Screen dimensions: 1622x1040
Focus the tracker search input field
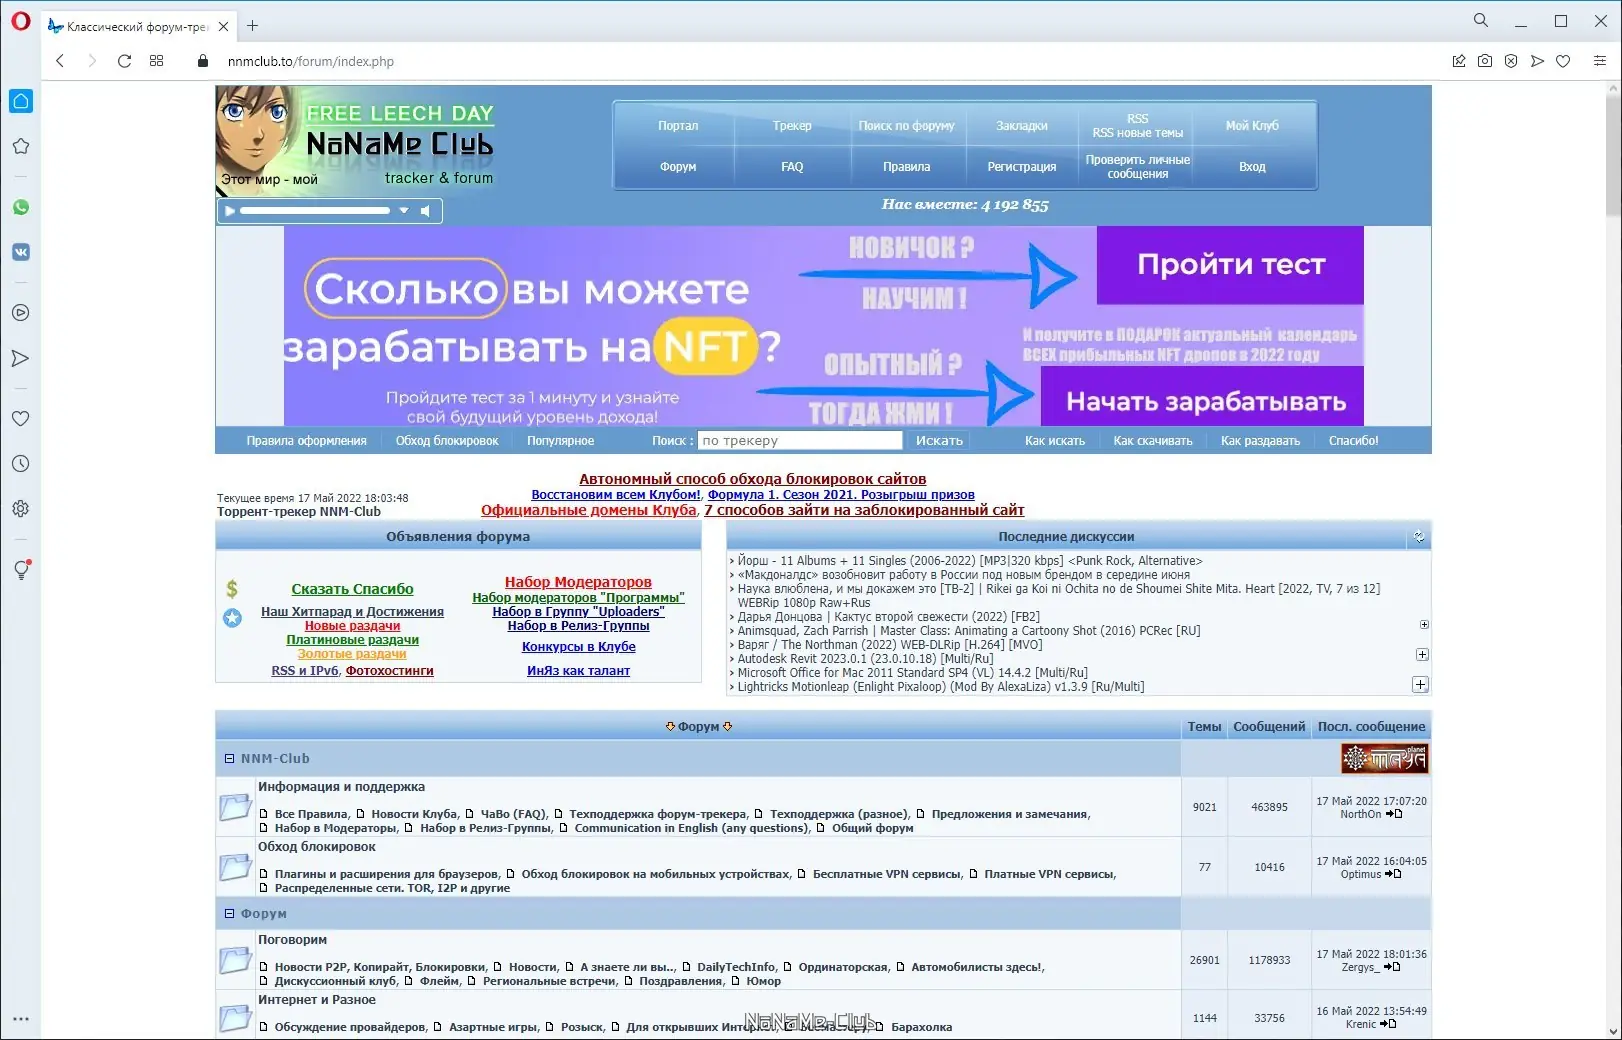(x=800, y=441)
